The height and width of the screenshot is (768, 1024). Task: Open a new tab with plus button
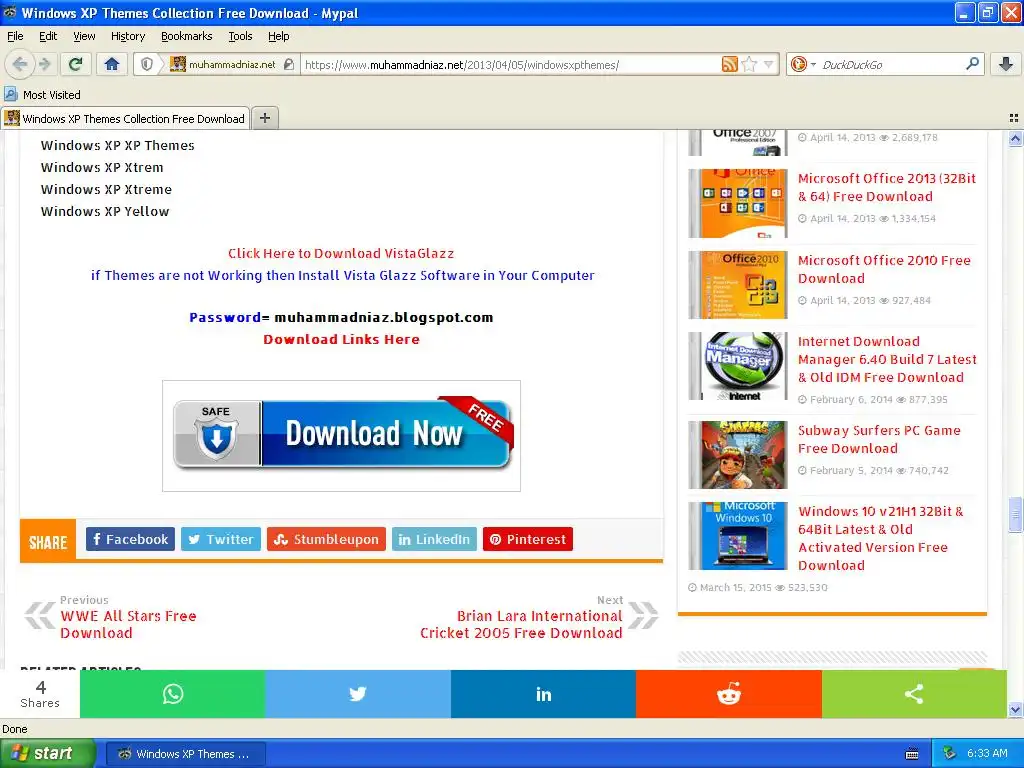click(x=264, y=118)
